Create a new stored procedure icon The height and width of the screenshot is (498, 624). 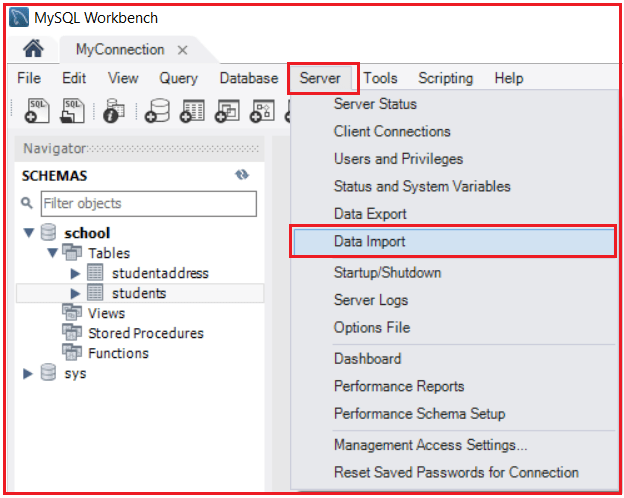262,111
